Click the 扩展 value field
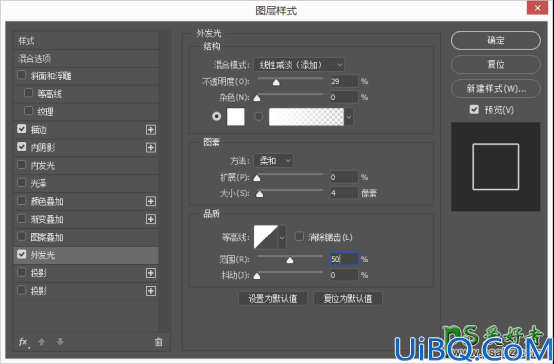 click(344, 177)
